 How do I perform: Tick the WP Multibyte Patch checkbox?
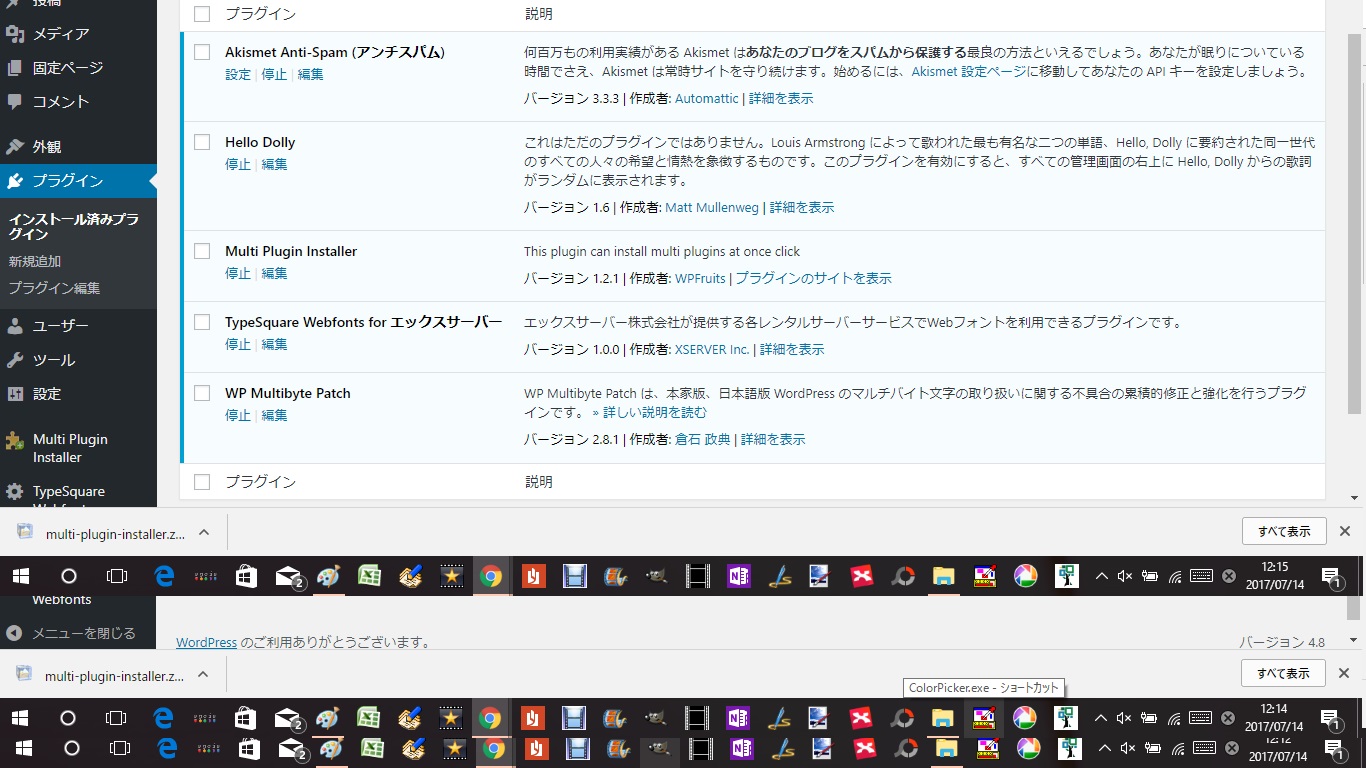202,393
